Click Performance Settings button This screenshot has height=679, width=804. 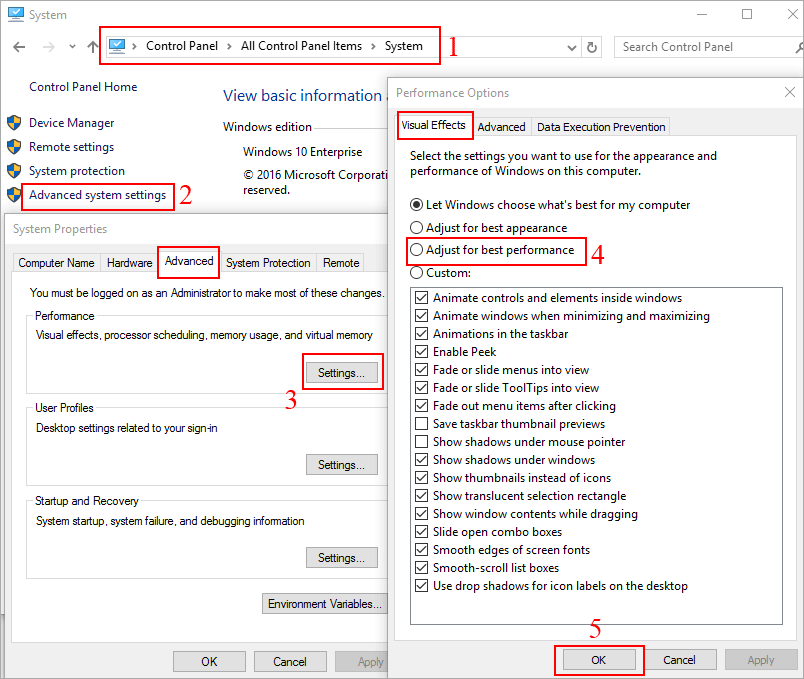pyautogui.click(x=341, y=373)
